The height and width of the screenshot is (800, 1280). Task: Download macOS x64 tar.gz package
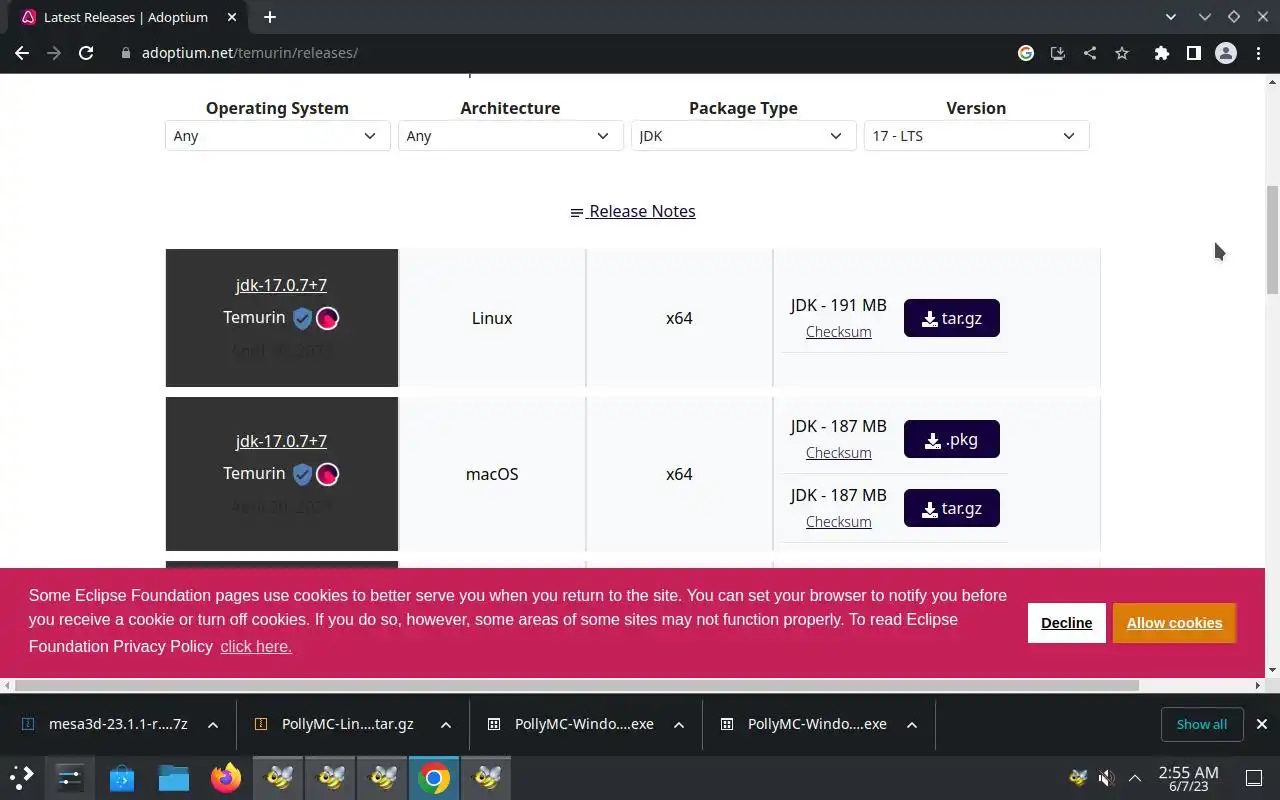952,508
